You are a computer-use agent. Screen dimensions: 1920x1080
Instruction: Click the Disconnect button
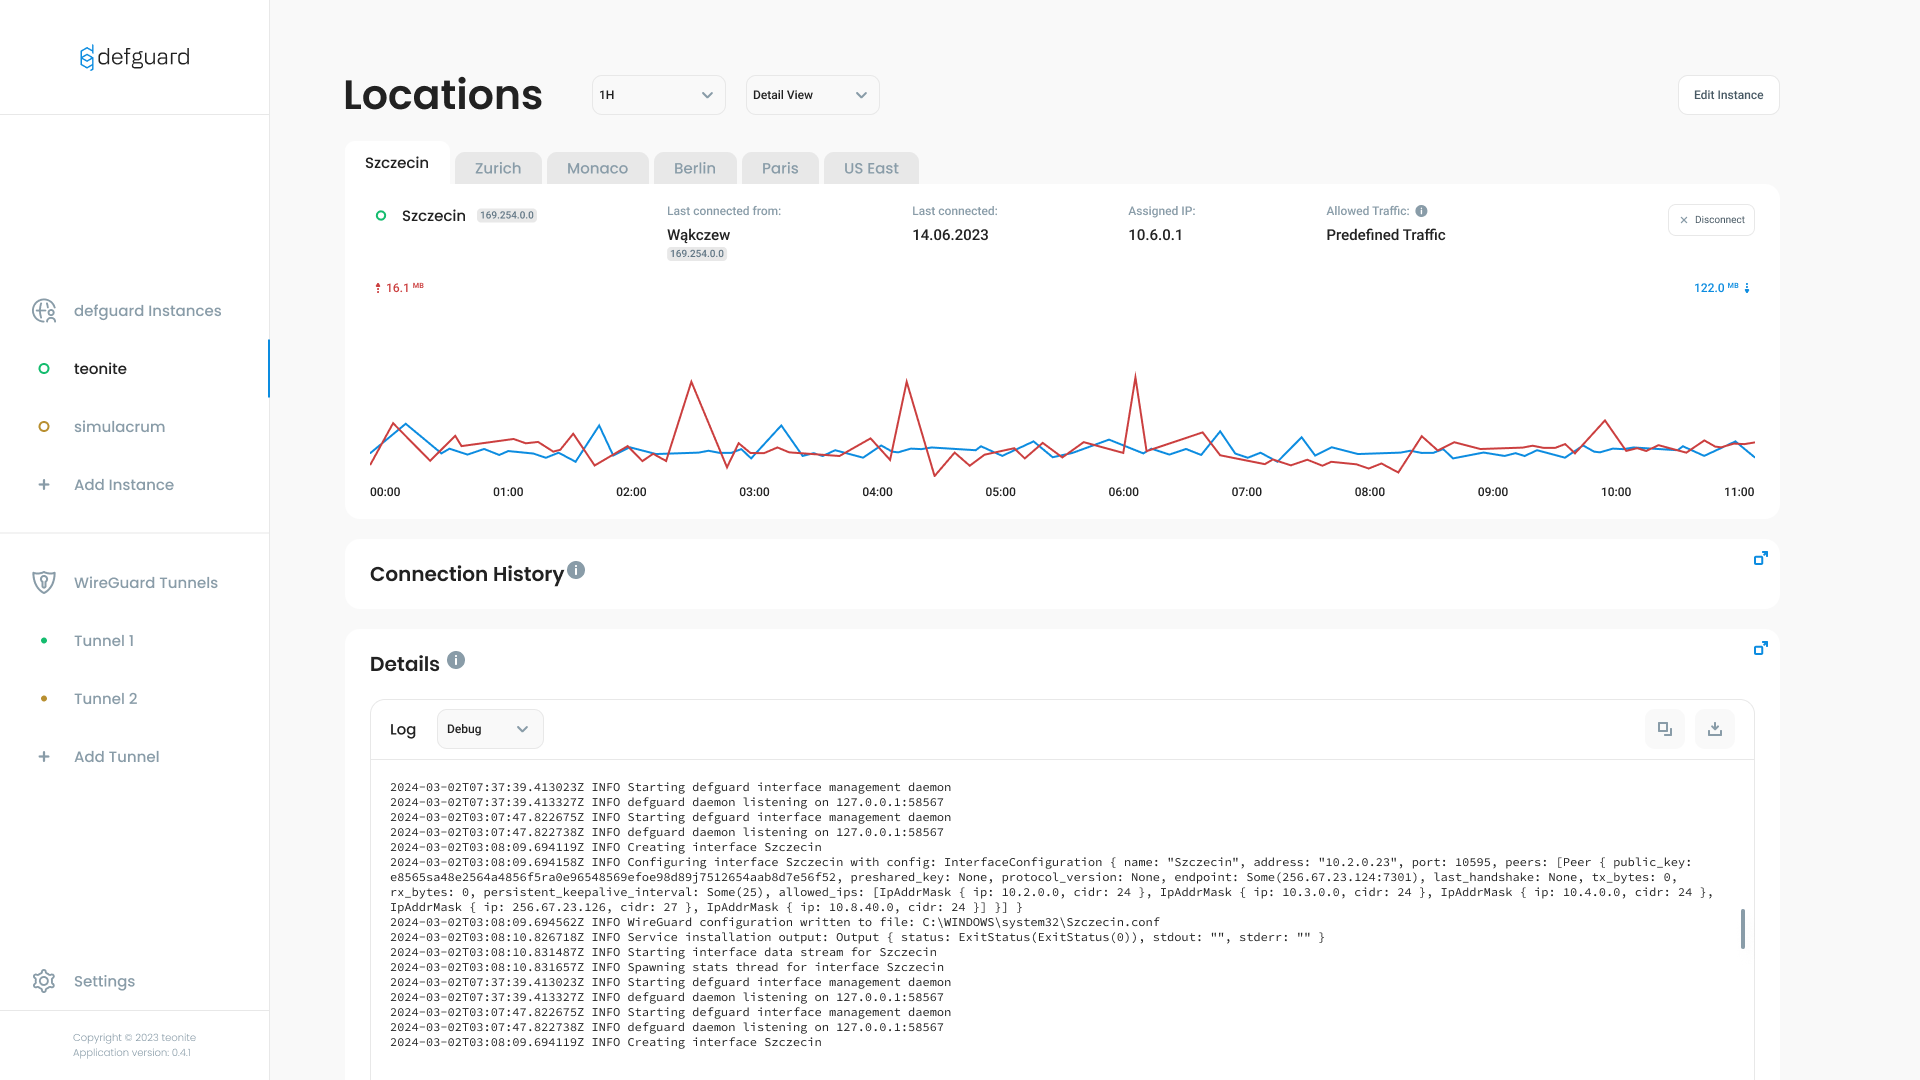pyautogui.click(x=1710, y=220)
